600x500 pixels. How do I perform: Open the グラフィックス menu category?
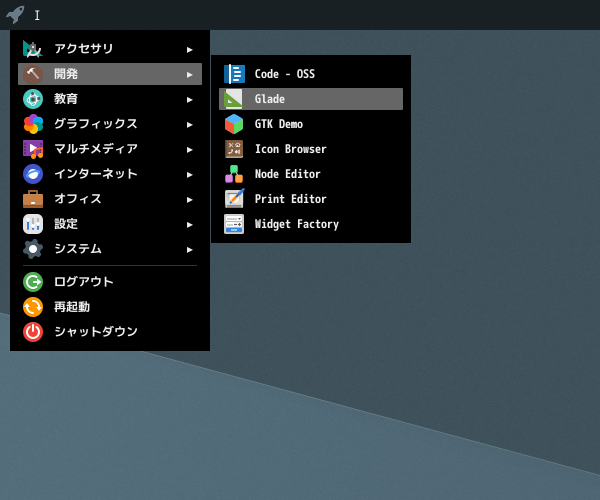110,124
